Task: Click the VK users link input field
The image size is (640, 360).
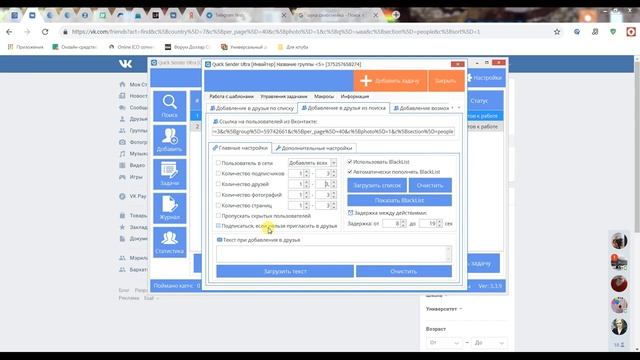Action: 333,131
